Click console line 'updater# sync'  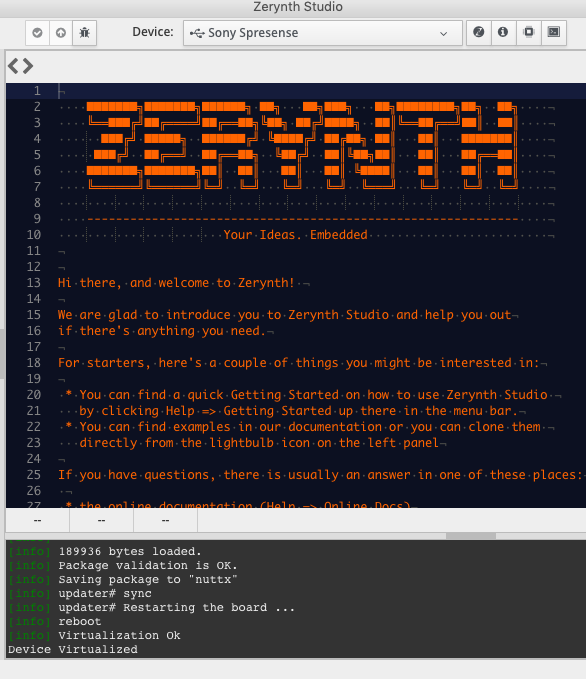coord(105,593)
